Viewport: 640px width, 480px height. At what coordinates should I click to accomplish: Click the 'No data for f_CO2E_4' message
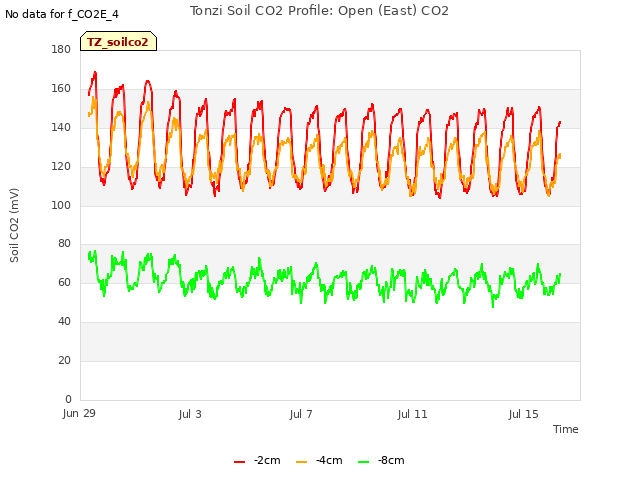[62, 14]
